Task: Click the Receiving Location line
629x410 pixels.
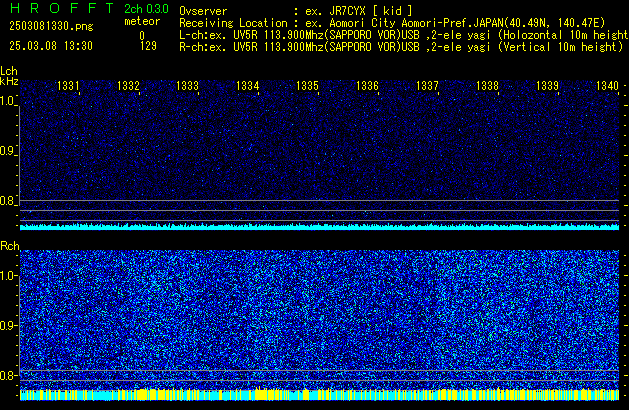Action: click(392, 23)
